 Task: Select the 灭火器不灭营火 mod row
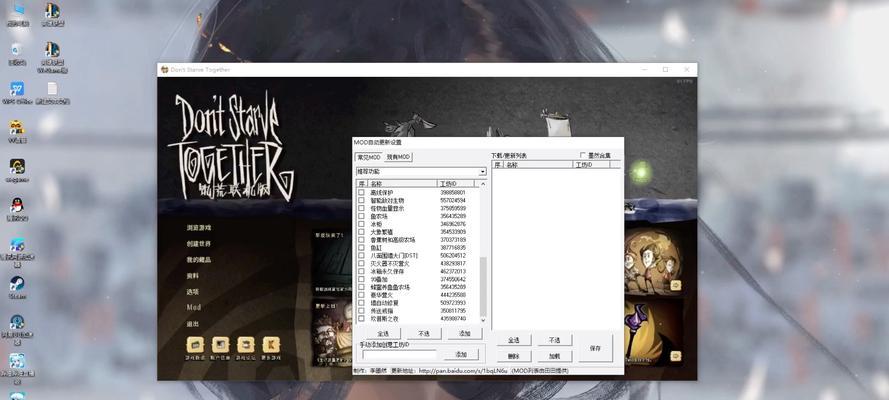click(418, 263)
